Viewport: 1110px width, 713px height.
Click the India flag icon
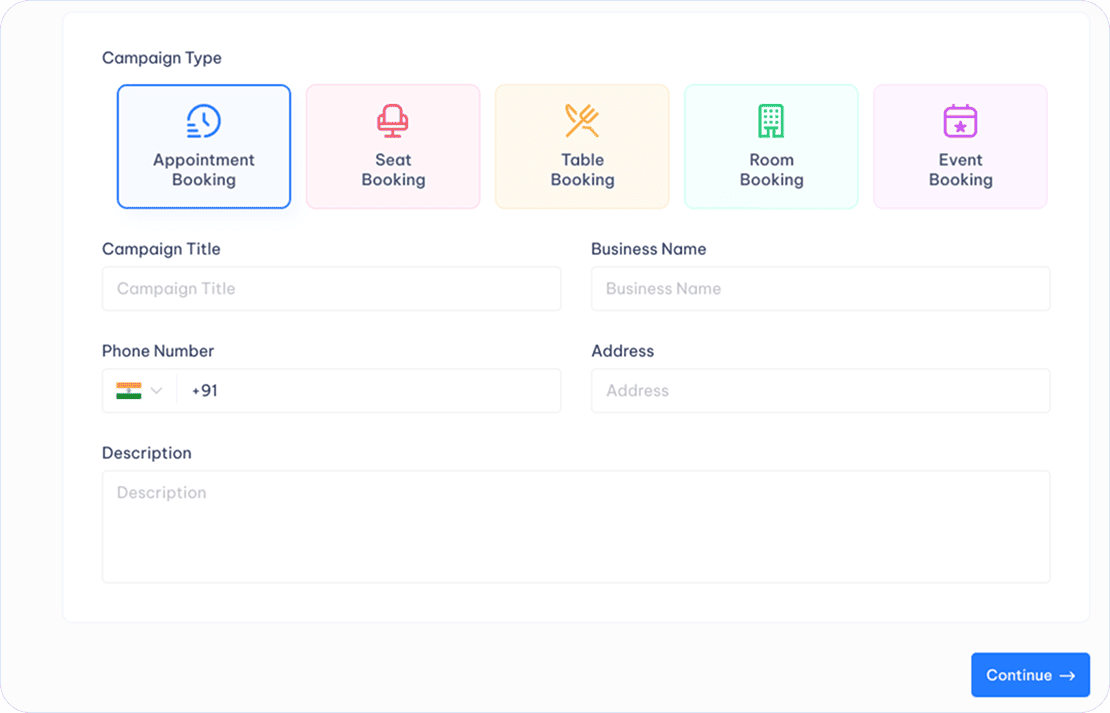pos(128,391)
